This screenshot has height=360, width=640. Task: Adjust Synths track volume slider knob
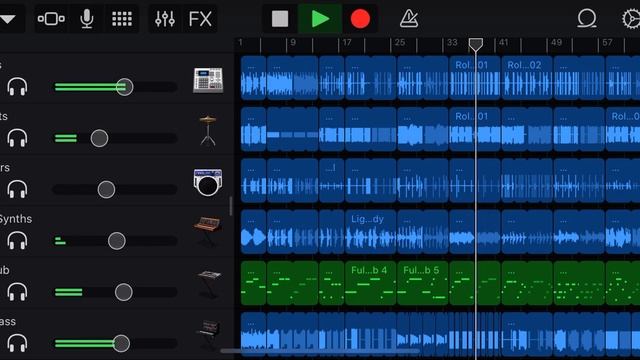click(x=117, y=241)
